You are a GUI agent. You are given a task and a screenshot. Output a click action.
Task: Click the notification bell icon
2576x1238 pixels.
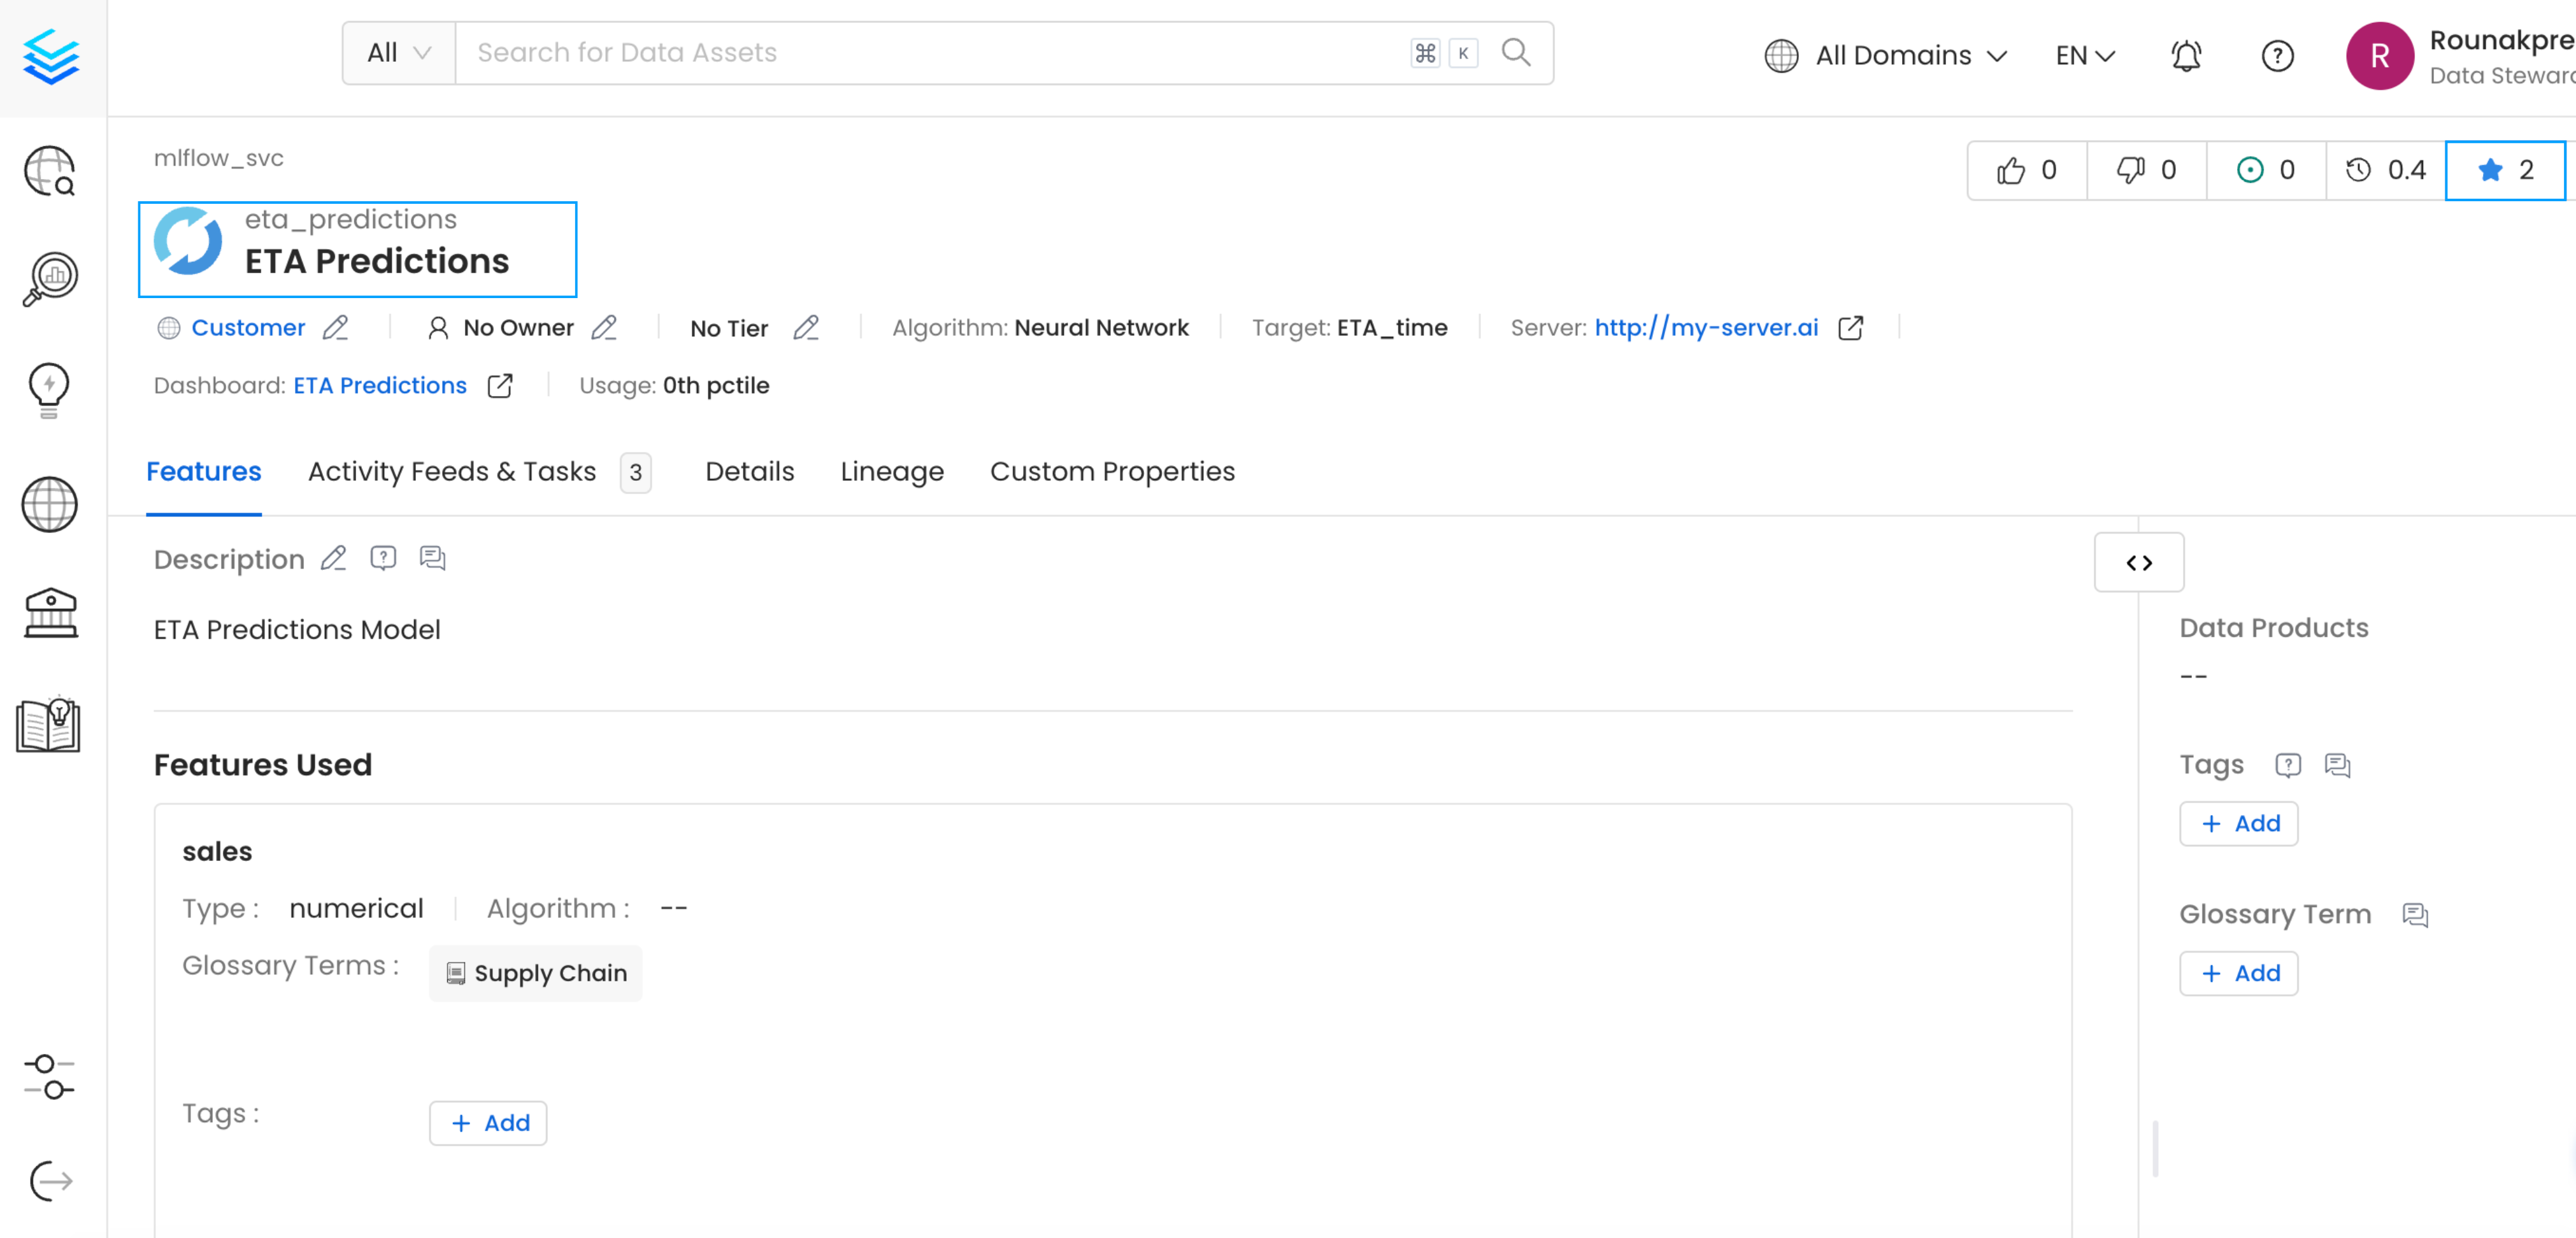(x=2187, y=53)
